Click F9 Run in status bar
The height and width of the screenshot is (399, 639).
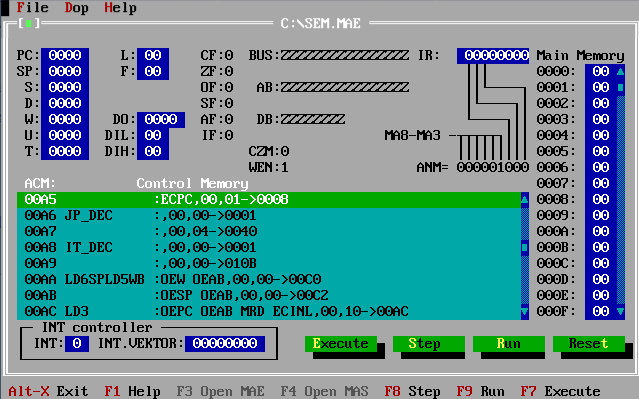pyautogui.click(x=480, y=391)
